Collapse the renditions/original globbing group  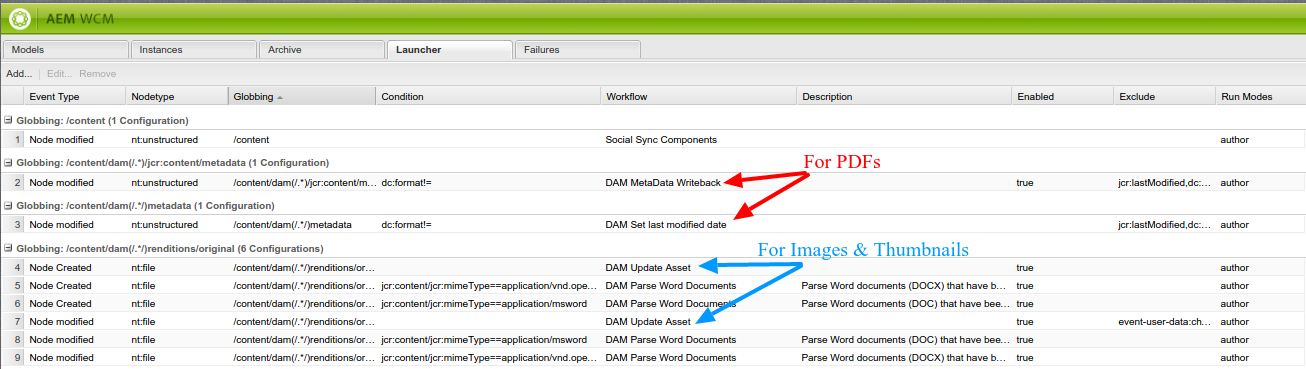pos(9,248)
